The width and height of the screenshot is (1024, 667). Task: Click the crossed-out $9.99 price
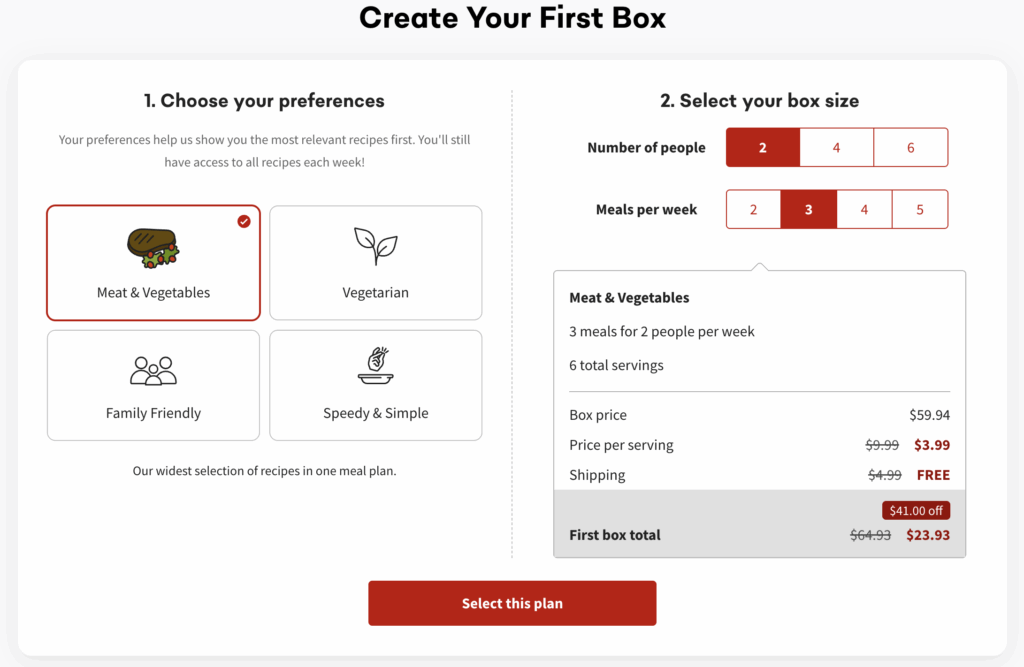882,445
